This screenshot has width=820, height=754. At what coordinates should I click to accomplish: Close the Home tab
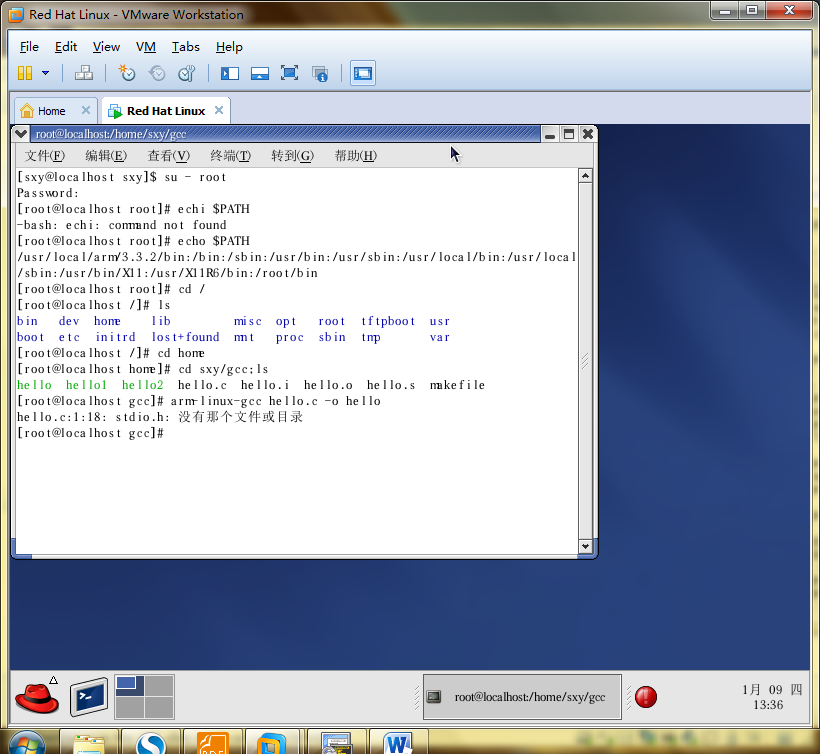86,110
